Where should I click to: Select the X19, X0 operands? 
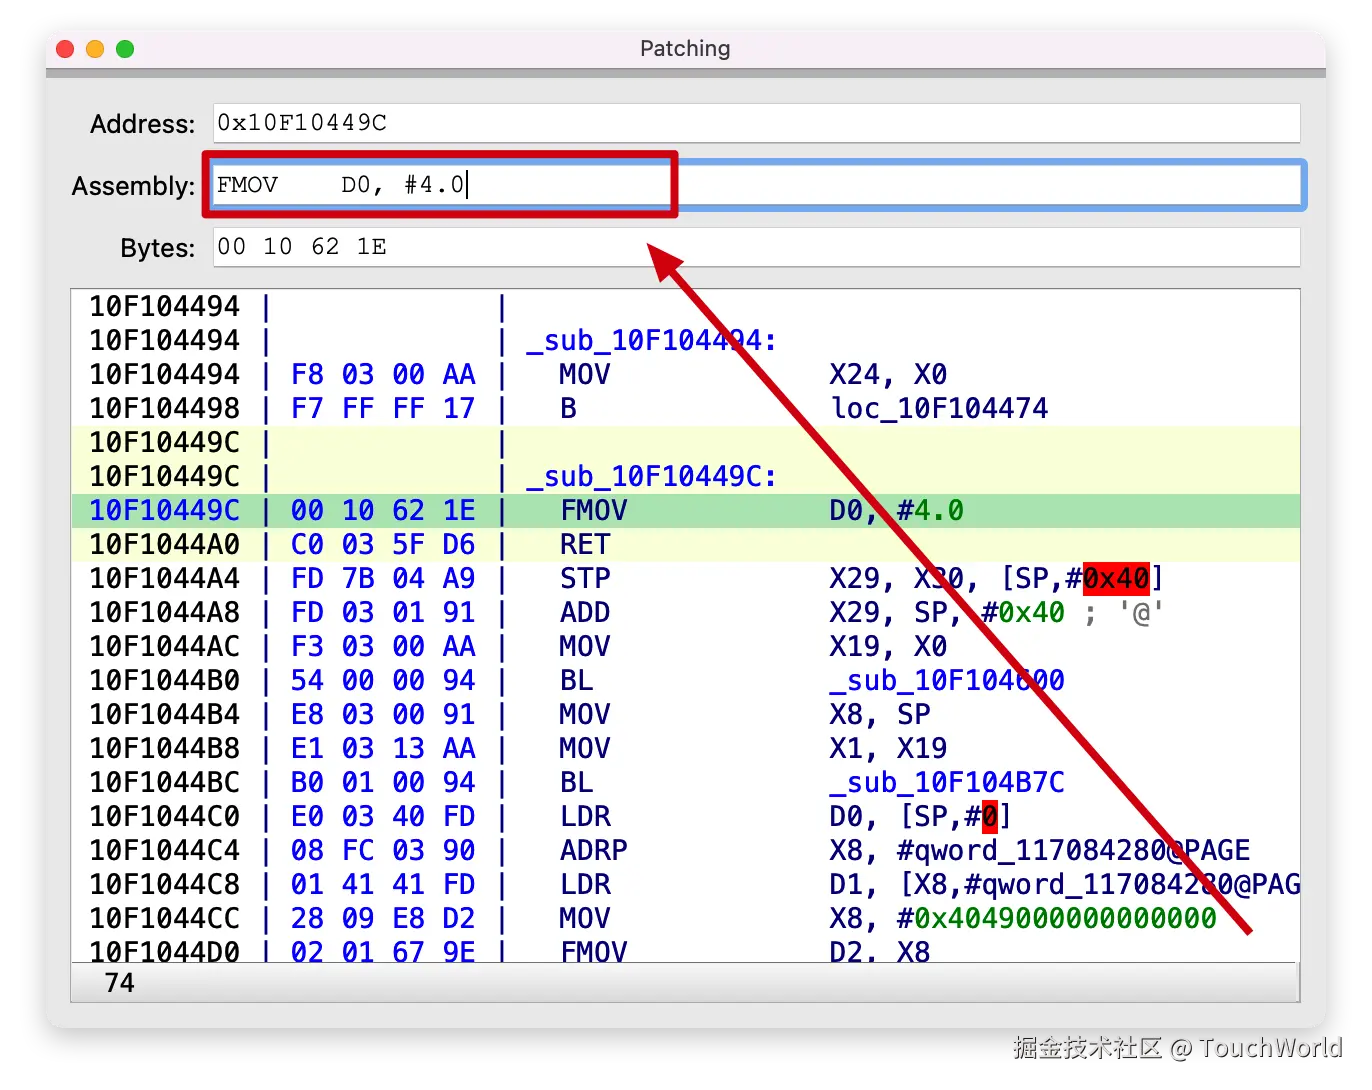pos(888,646)
